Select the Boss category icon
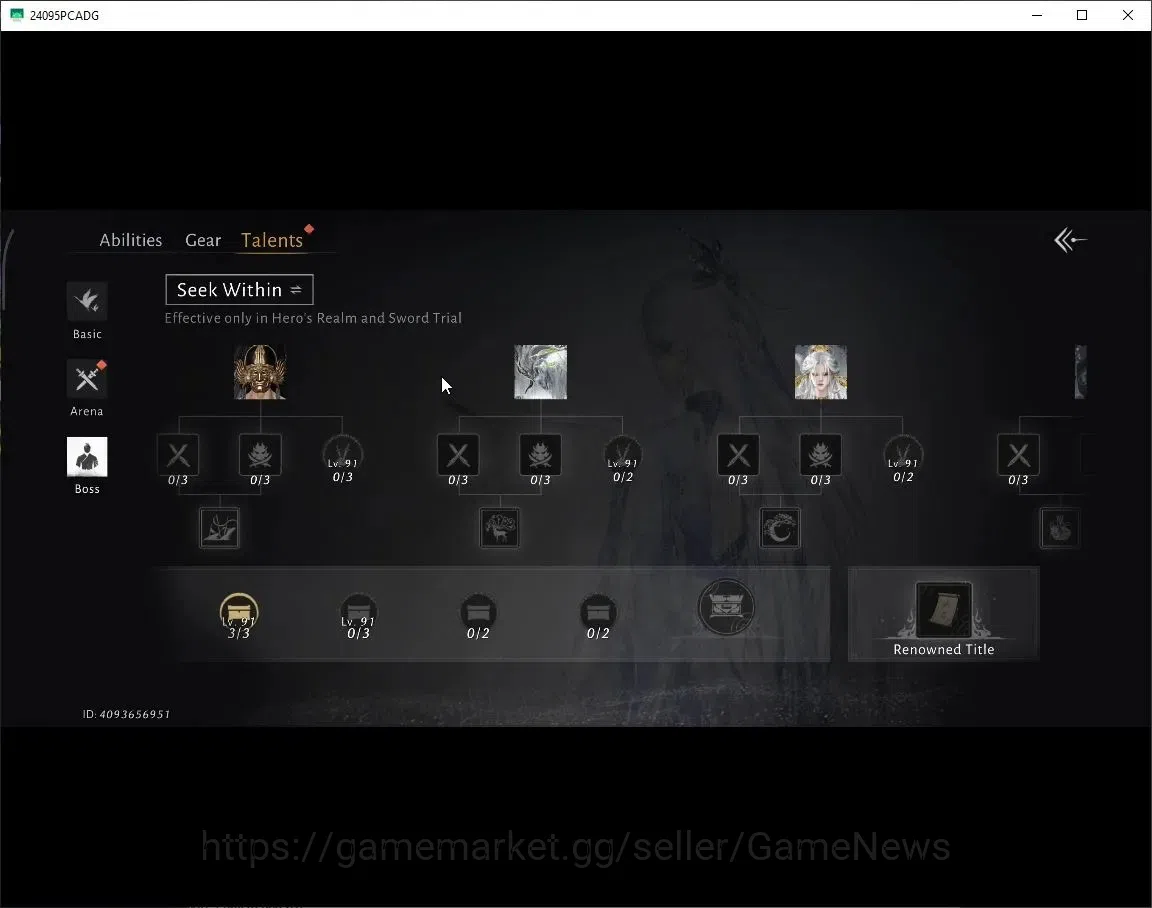This screenshot has height=908, width=1152. (87, 457)
